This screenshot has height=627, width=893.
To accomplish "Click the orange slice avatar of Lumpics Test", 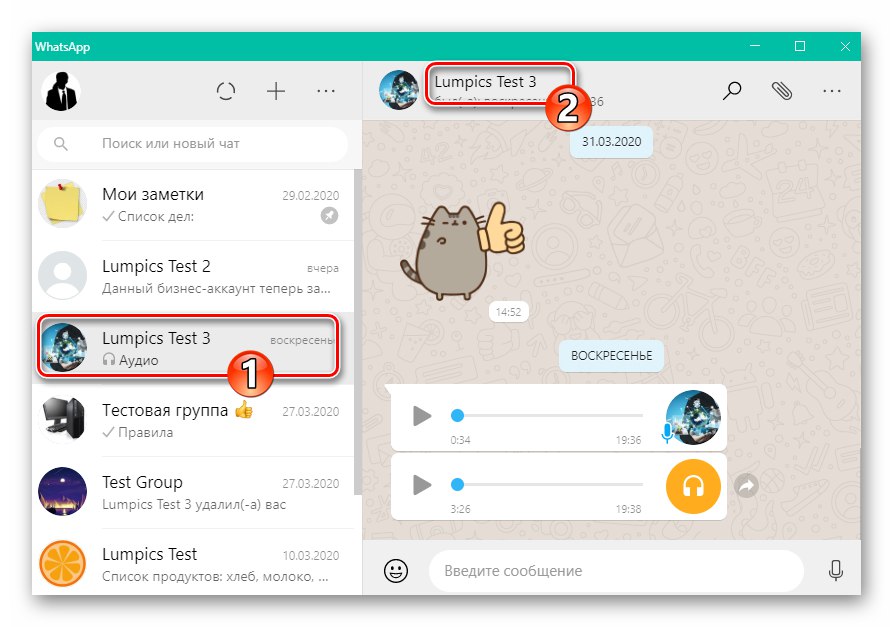I will pyautogui.click(x=62, y=563).
